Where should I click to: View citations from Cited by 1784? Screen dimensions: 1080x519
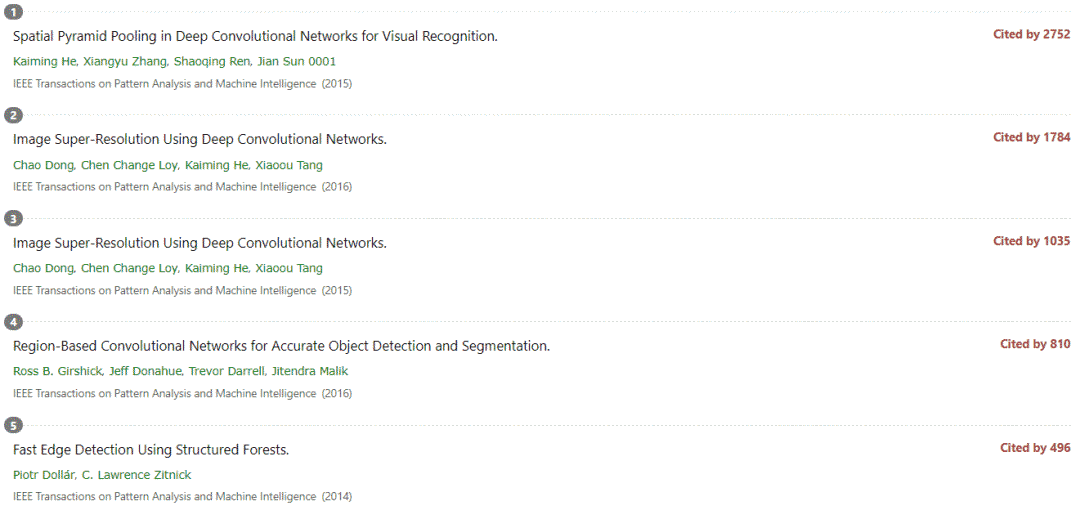coord(1032,138)
